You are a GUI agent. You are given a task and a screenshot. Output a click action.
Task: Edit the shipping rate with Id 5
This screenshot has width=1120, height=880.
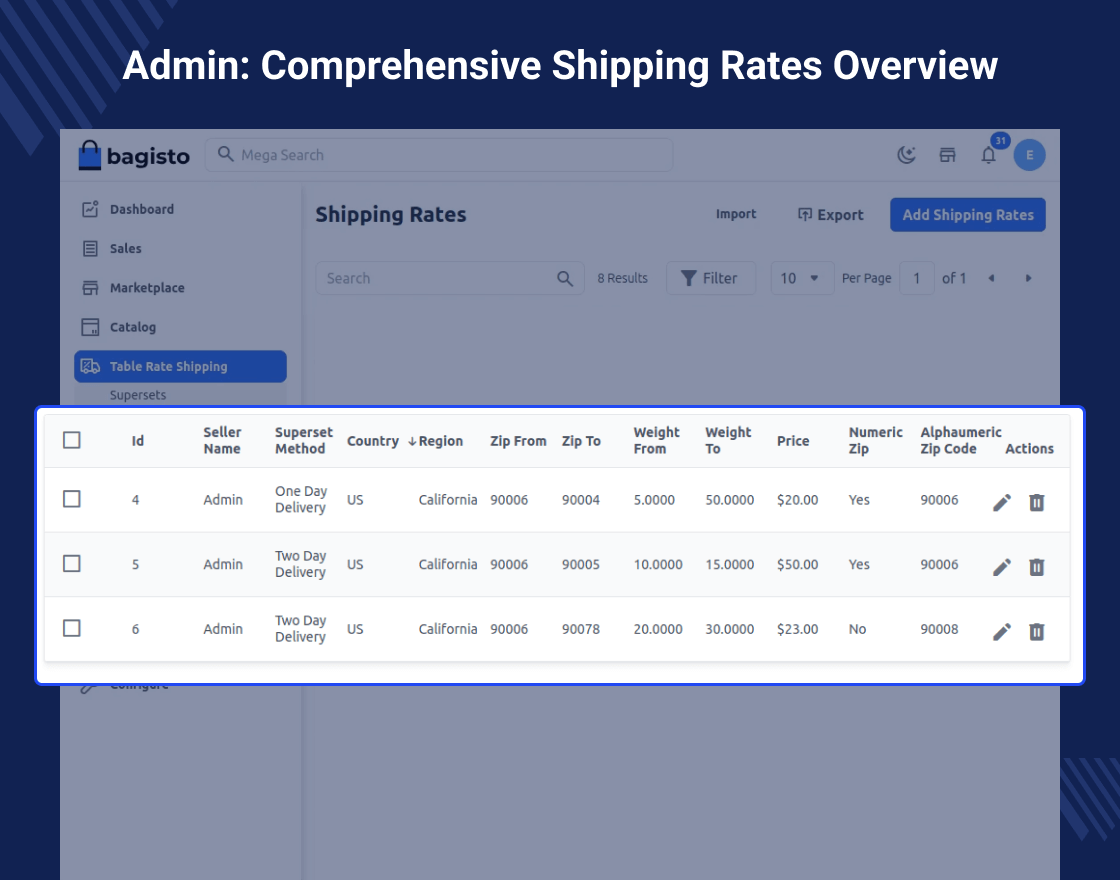click(1002, 567)
